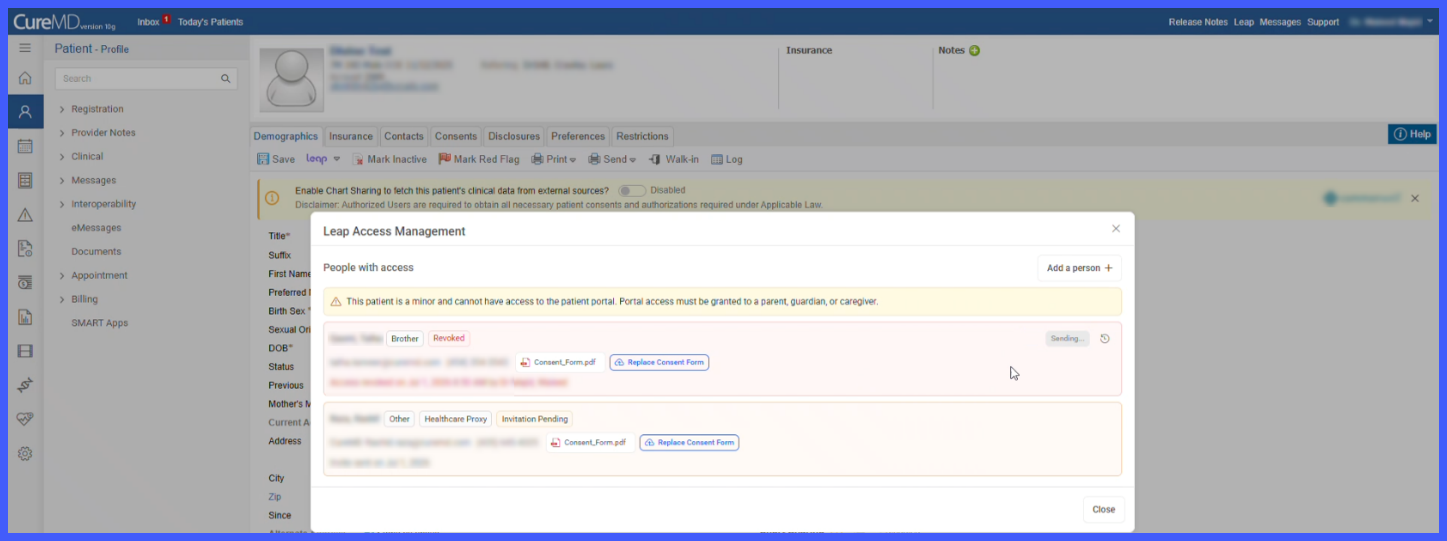Click the hamburger menu icon
The height and width of the screenshot is (541, 1447).
(25, 48)
